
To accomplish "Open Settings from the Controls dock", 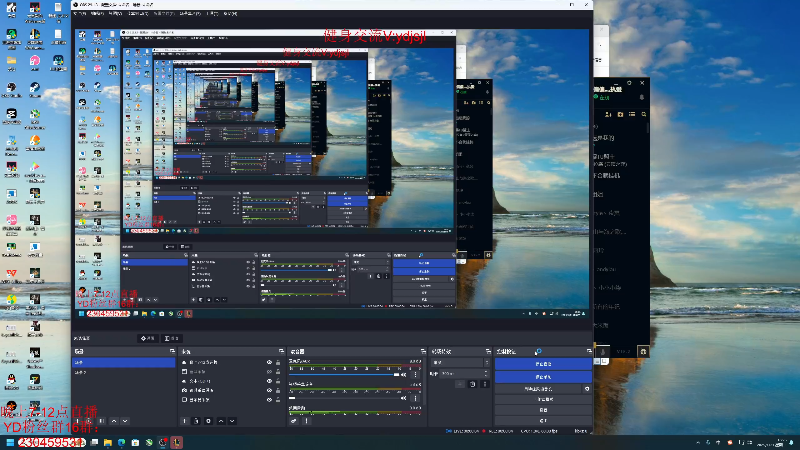I will (x=543, y=410).
